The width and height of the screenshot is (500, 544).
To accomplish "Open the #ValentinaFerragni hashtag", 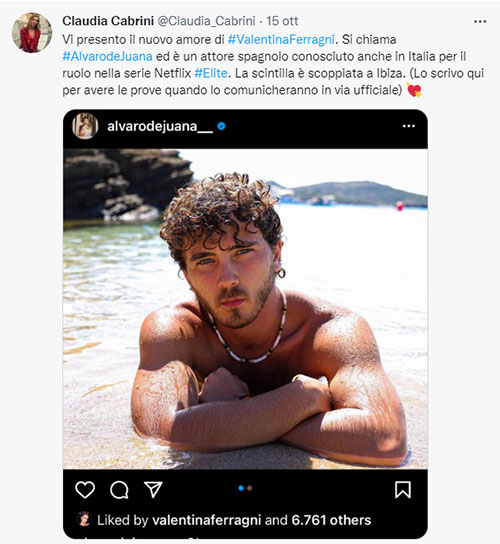I will (281, 40).
